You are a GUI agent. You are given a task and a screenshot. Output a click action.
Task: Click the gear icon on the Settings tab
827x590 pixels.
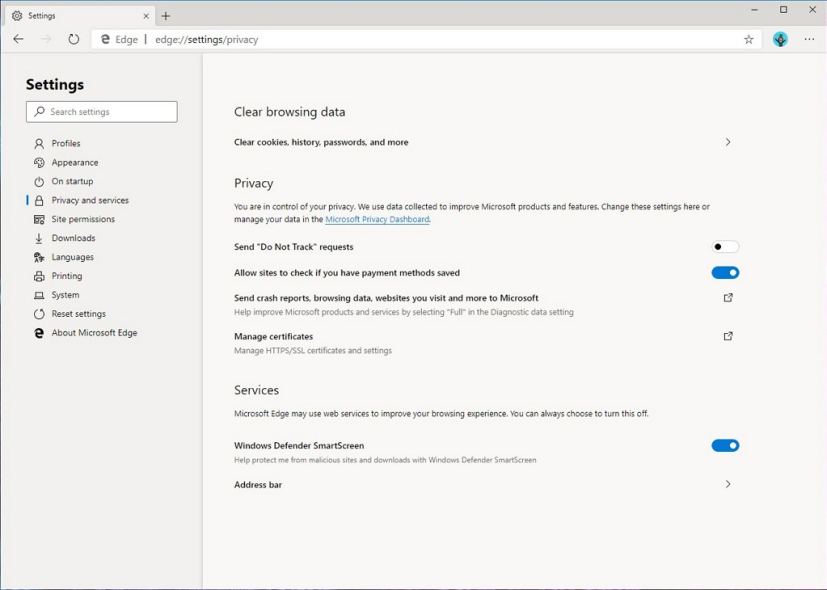coord(17,16)
